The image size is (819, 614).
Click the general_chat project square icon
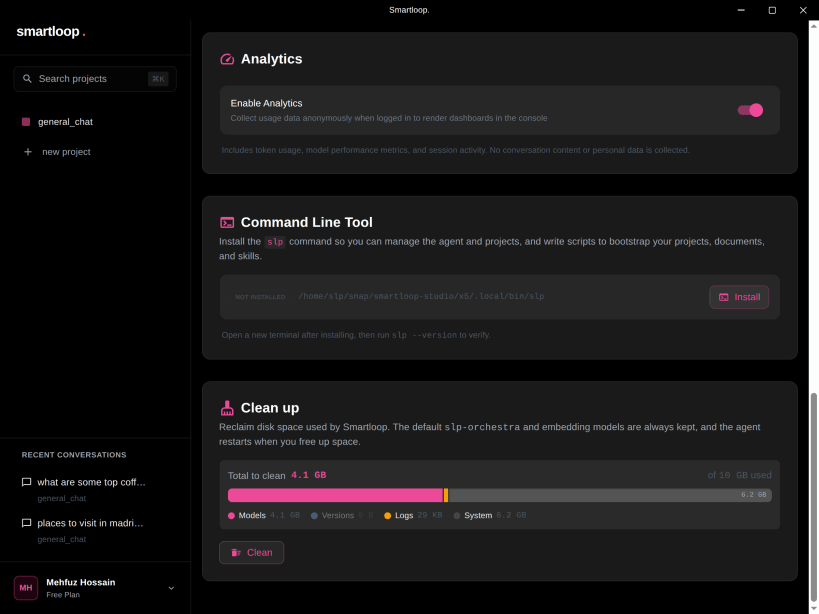26,122
